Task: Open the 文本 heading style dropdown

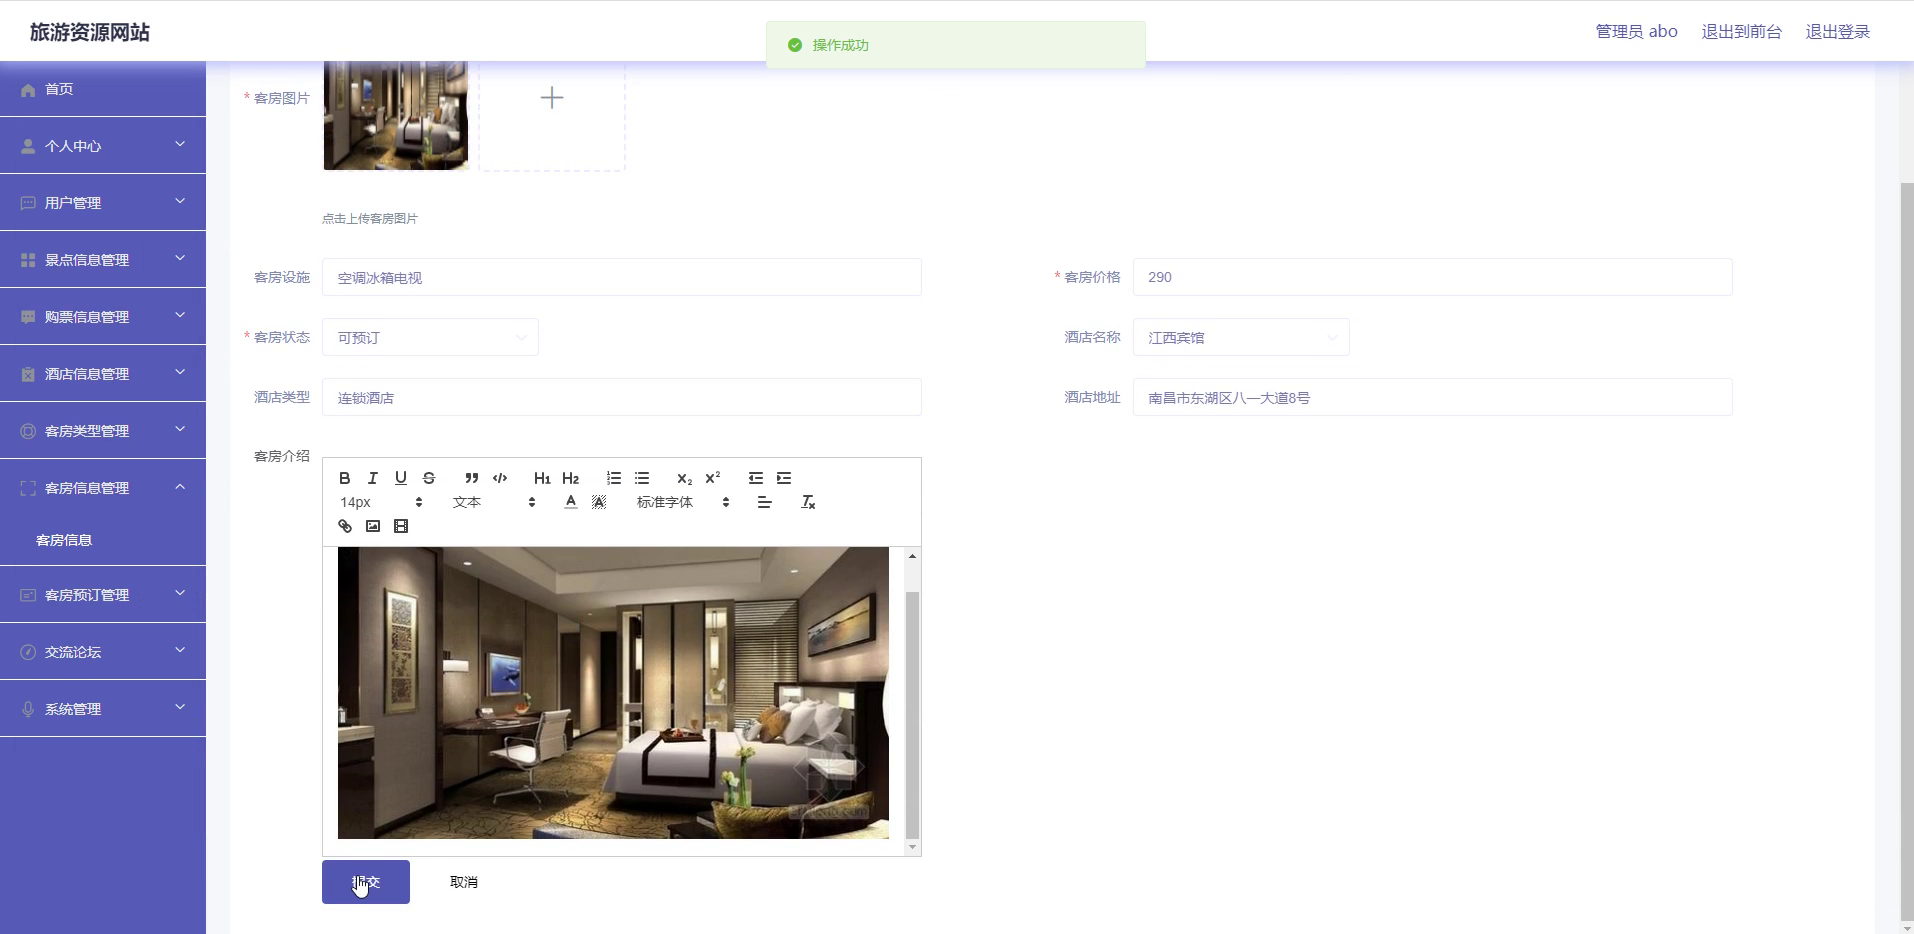Action: (494, 502)
